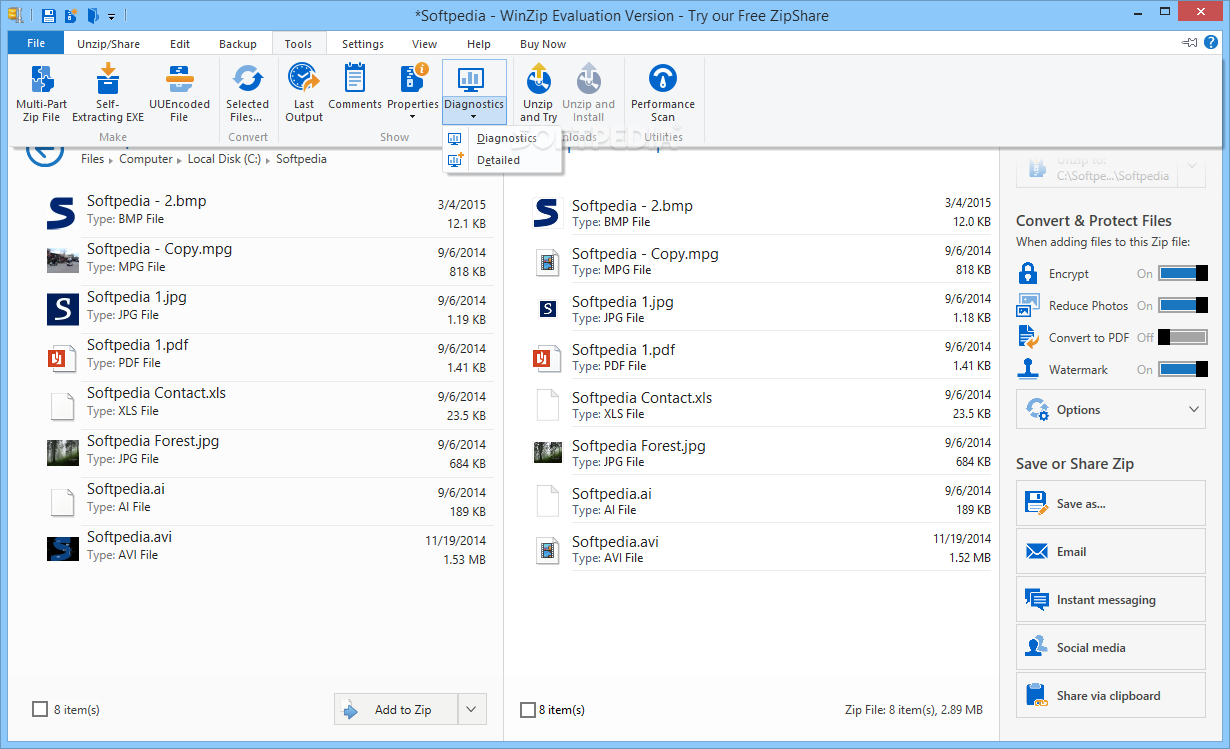This screenshot has width=1230, height=749.
Task: Click the Local Disk (C:) breadcrumb
Action: pos(224,159)
